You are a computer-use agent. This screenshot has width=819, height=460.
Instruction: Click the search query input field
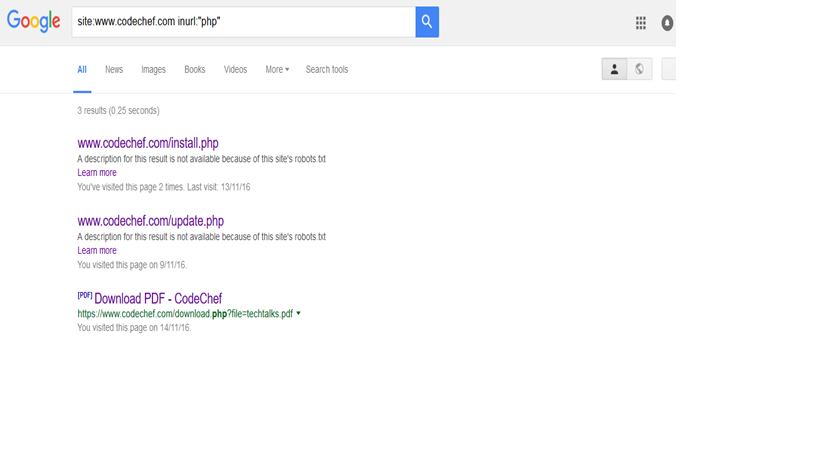[x=243, y=22]
